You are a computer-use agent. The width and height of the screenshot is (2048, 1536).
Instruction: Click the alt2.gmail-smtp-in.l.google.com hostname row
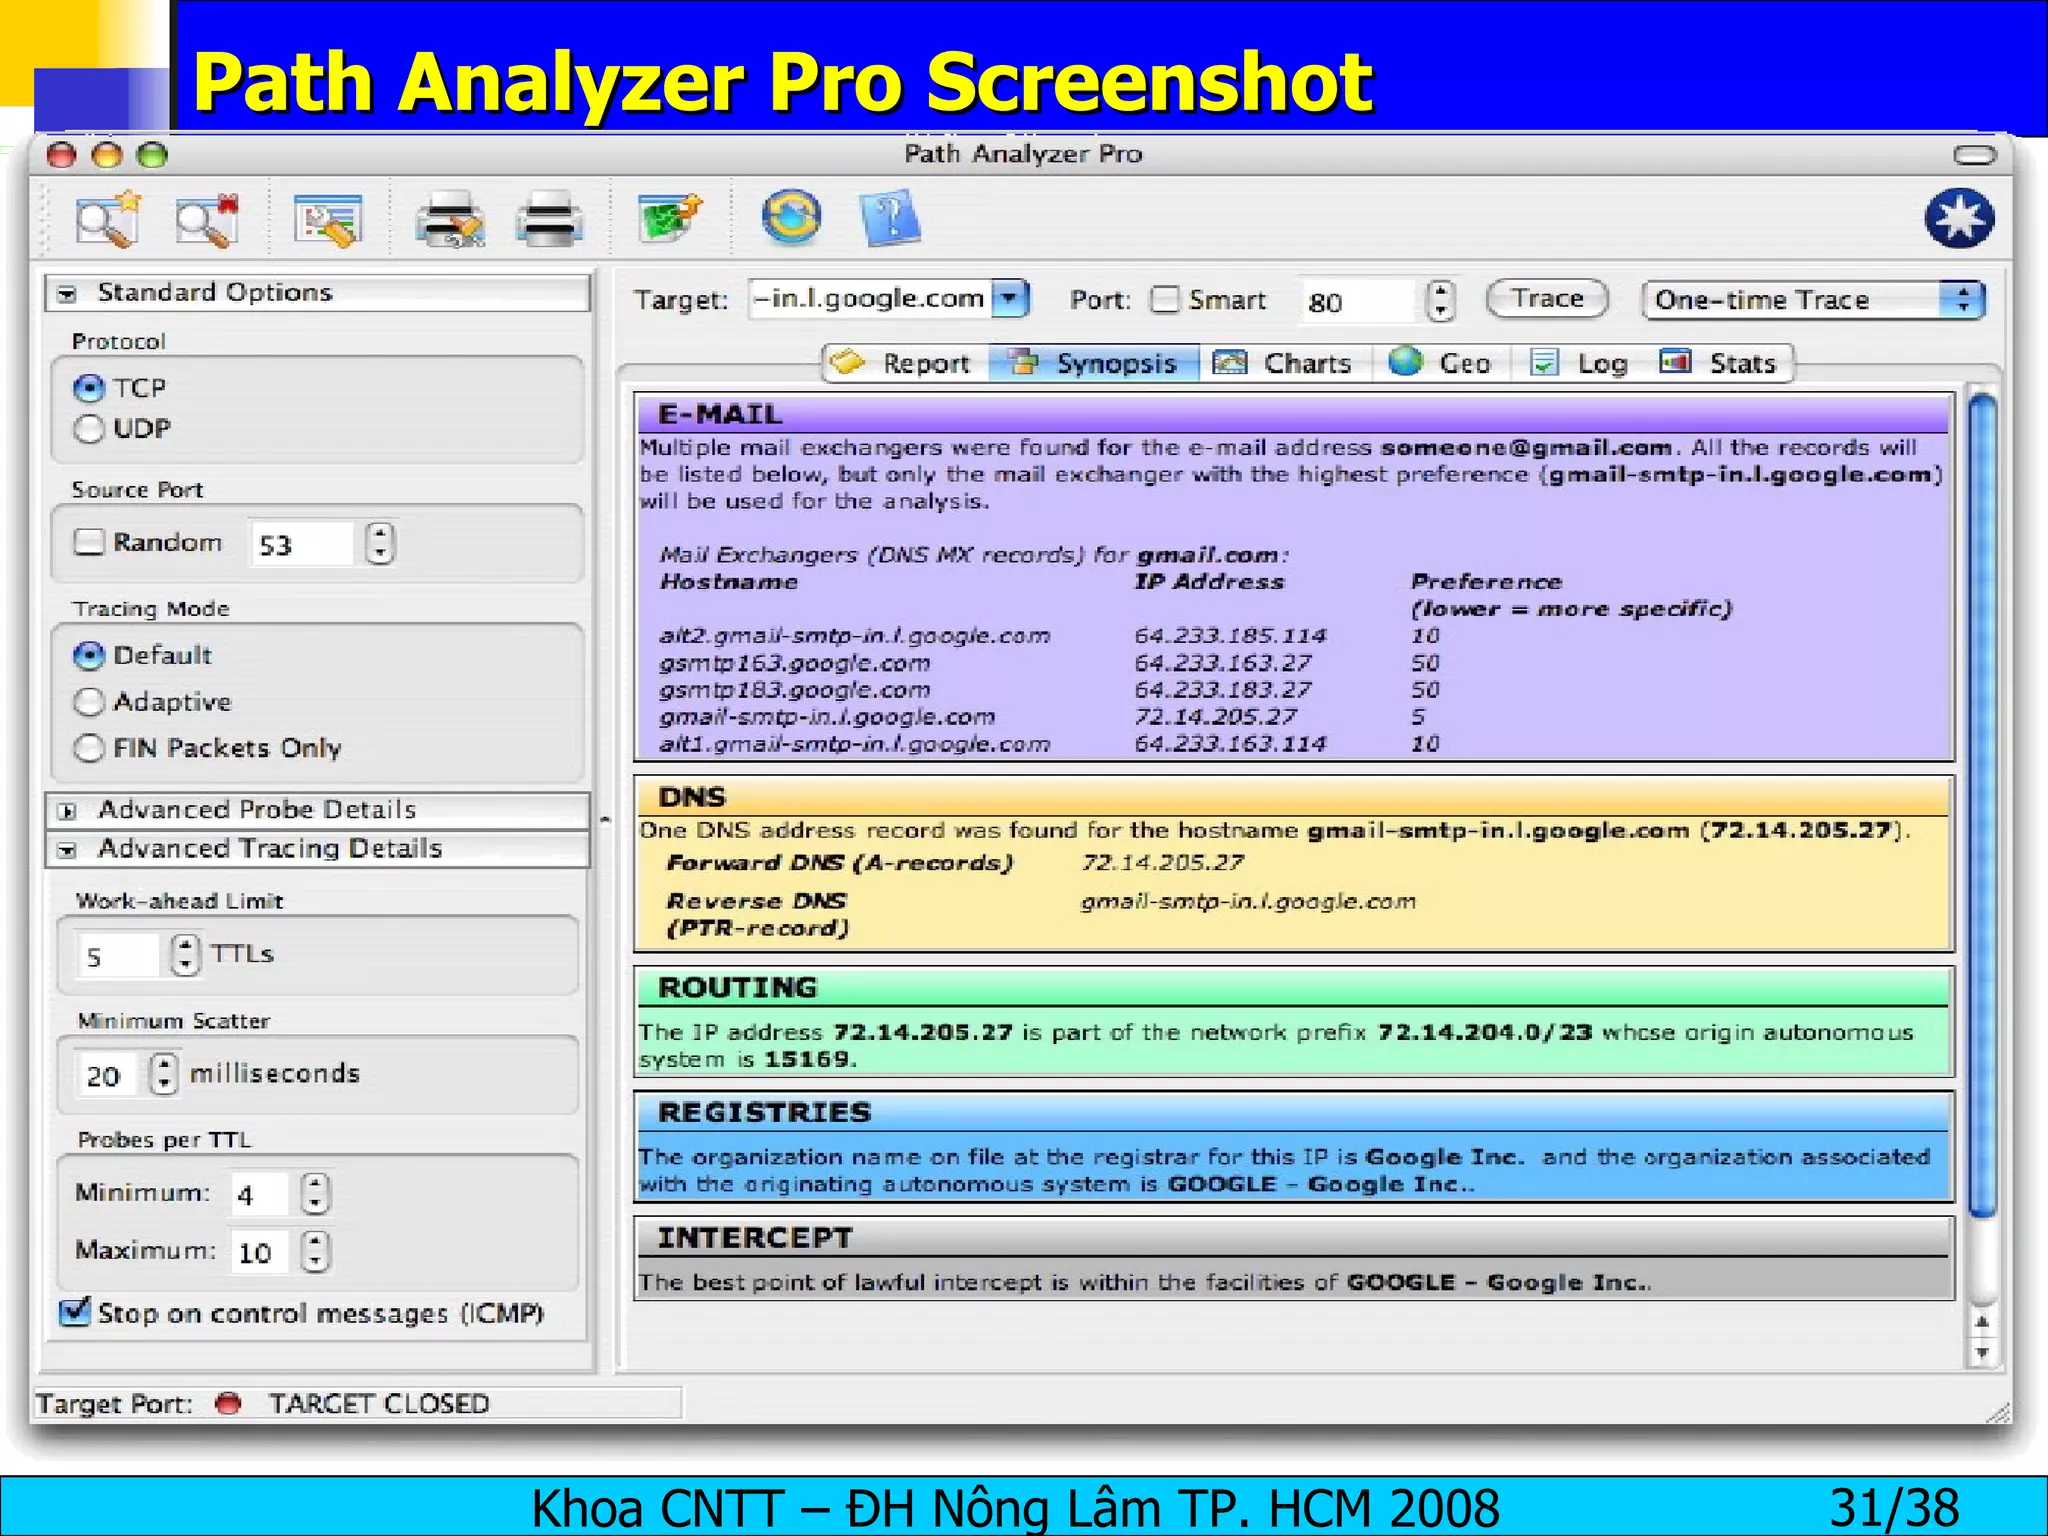[854, 636]
